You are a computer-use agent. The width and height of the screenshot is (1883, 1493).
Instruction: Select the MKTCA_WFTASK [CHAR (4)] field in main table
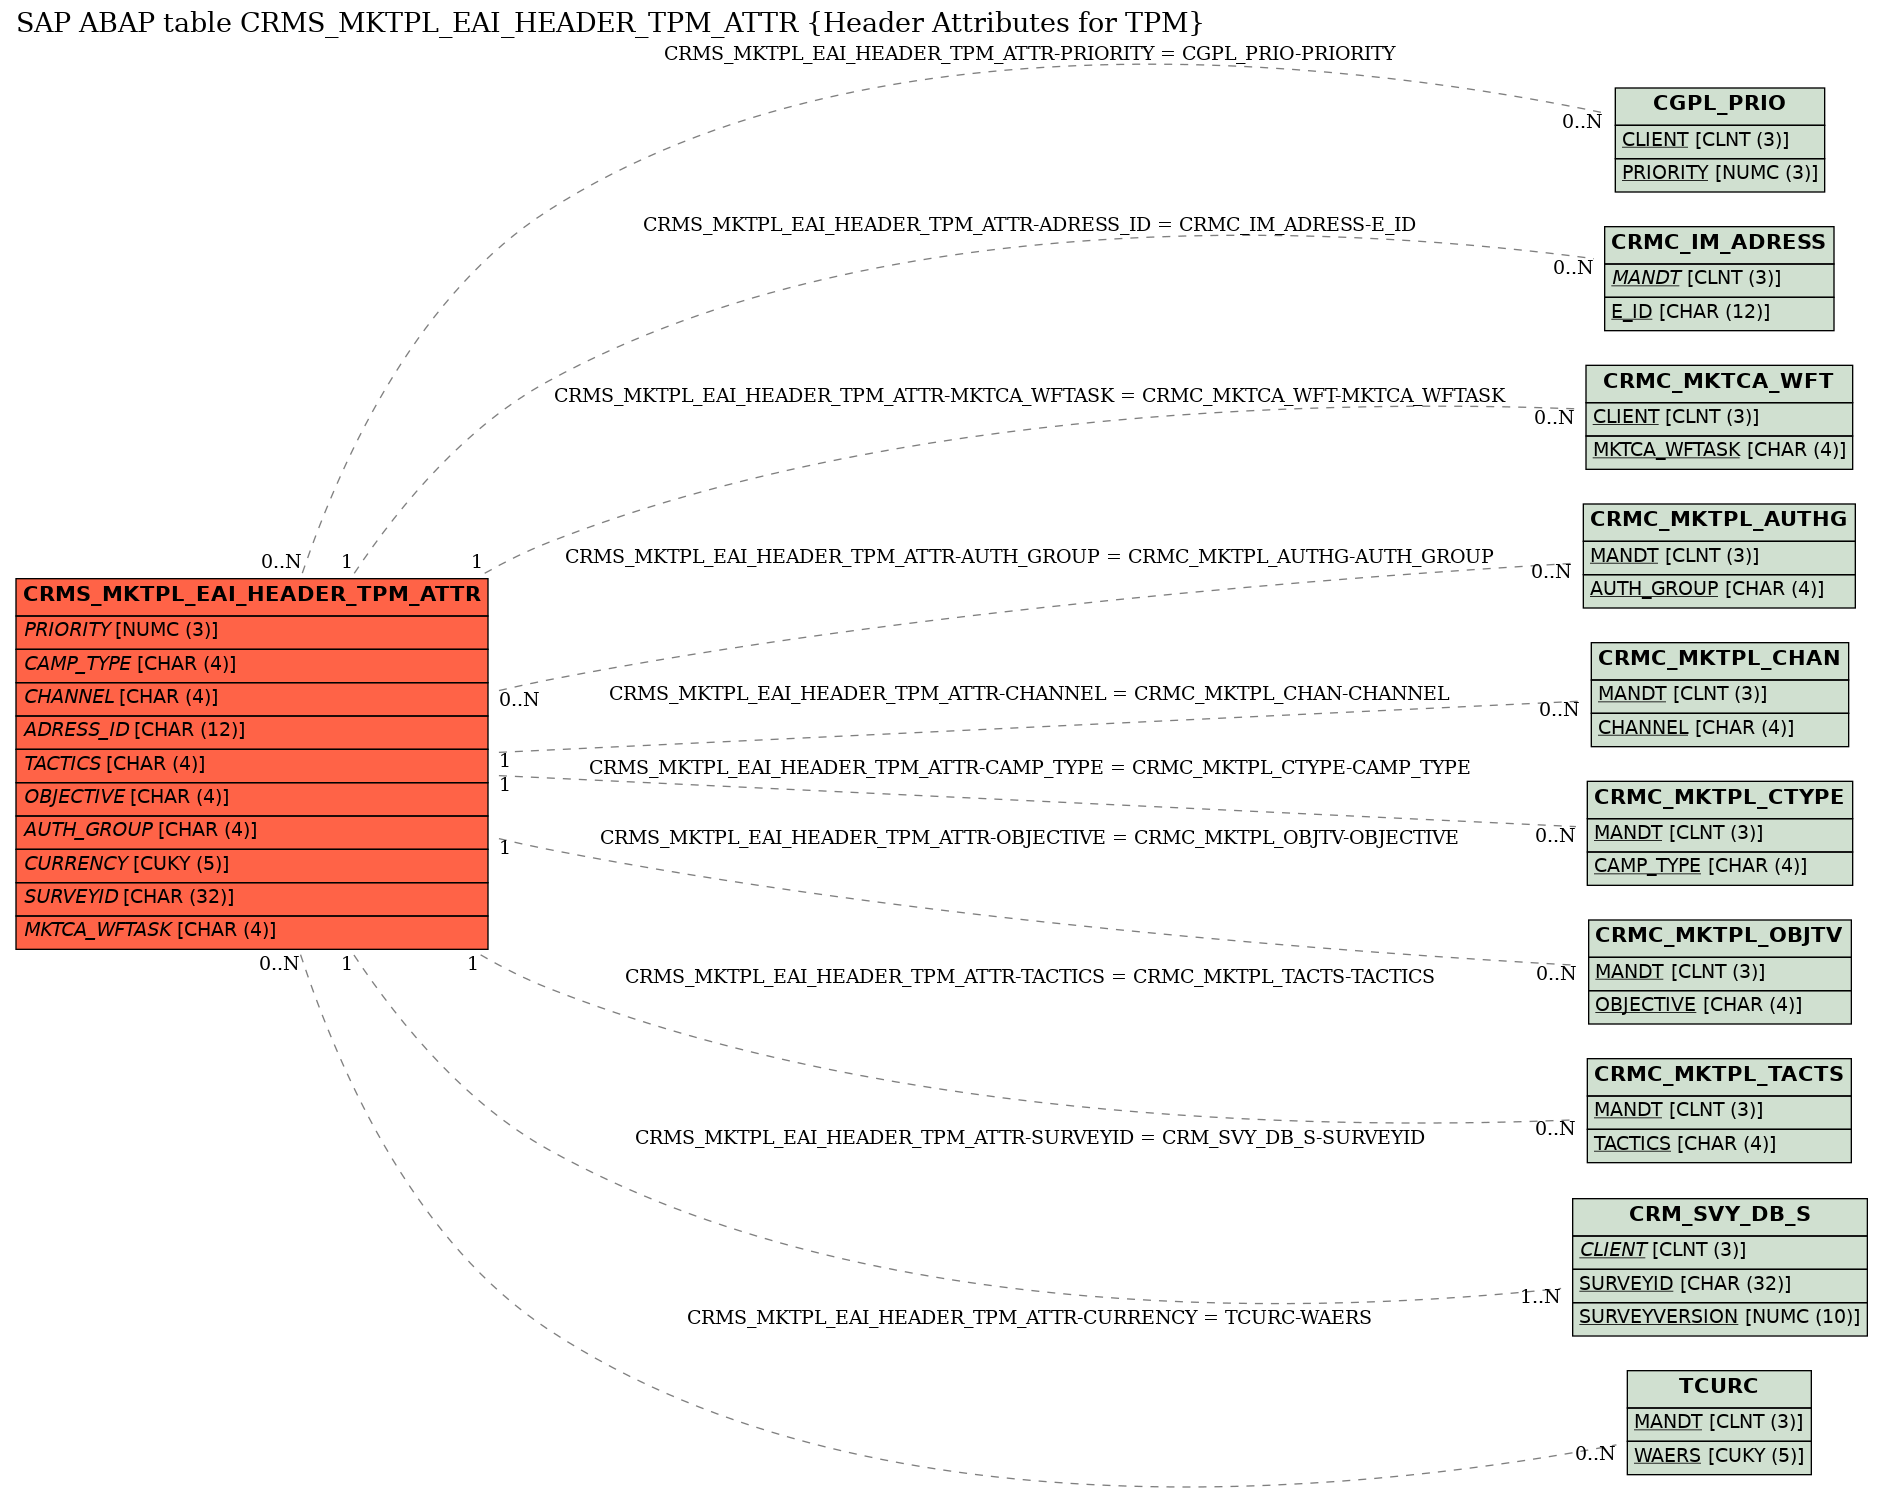pos(252,931)
